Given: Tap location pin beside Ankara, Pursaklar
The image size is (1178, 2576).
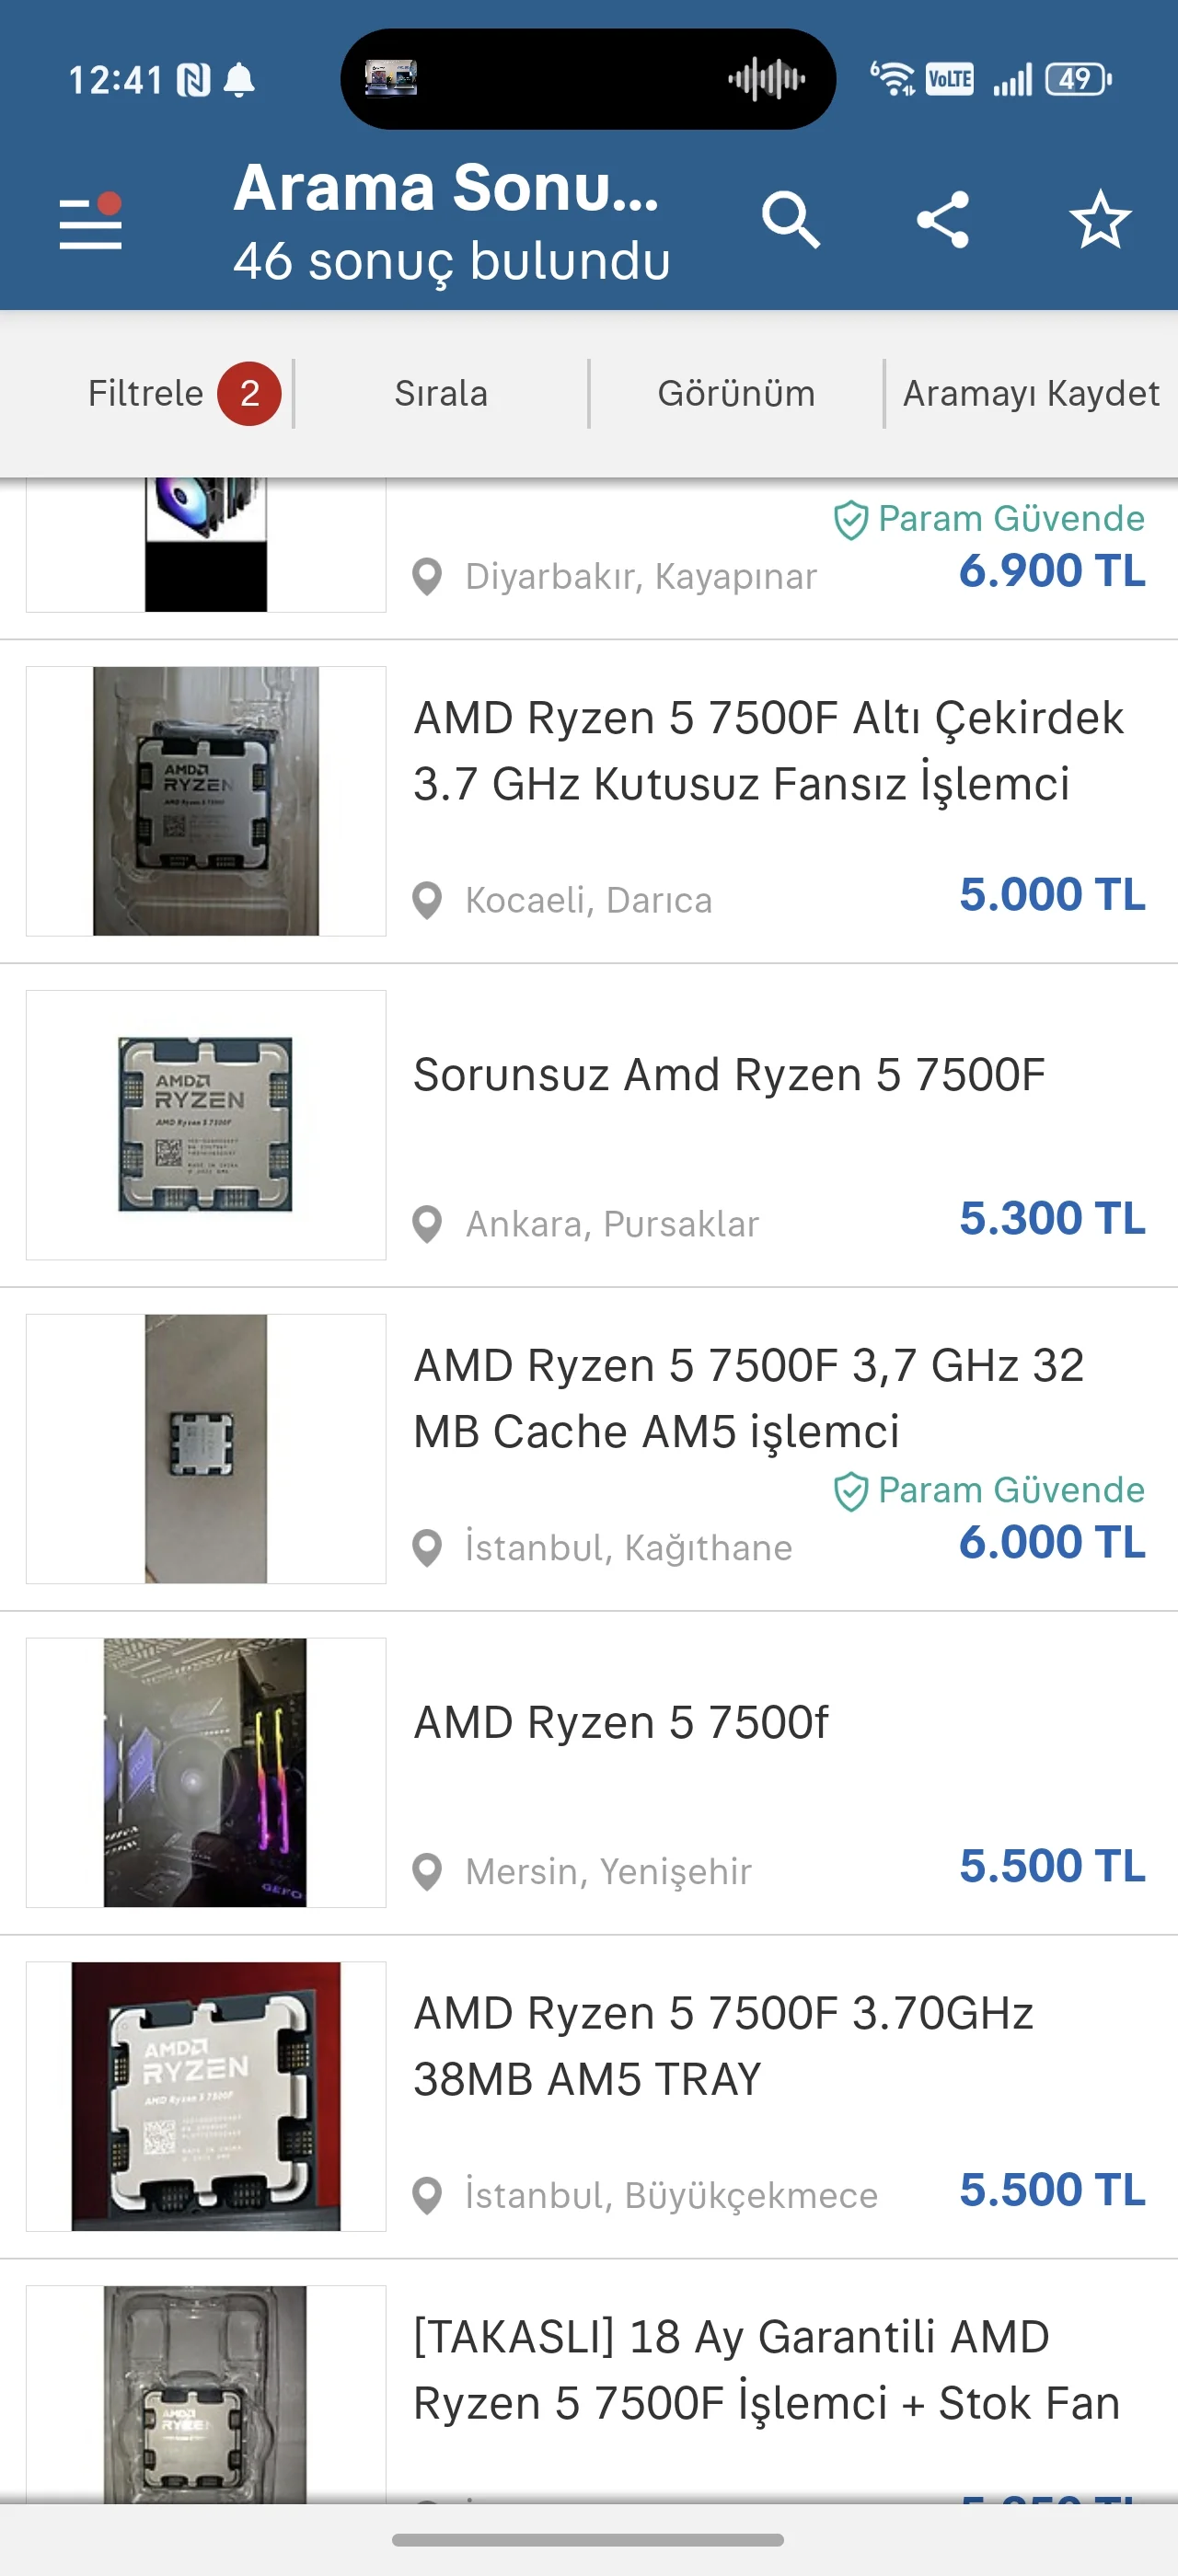Looking at the screenshot, I should click(x=427, y=1224).
